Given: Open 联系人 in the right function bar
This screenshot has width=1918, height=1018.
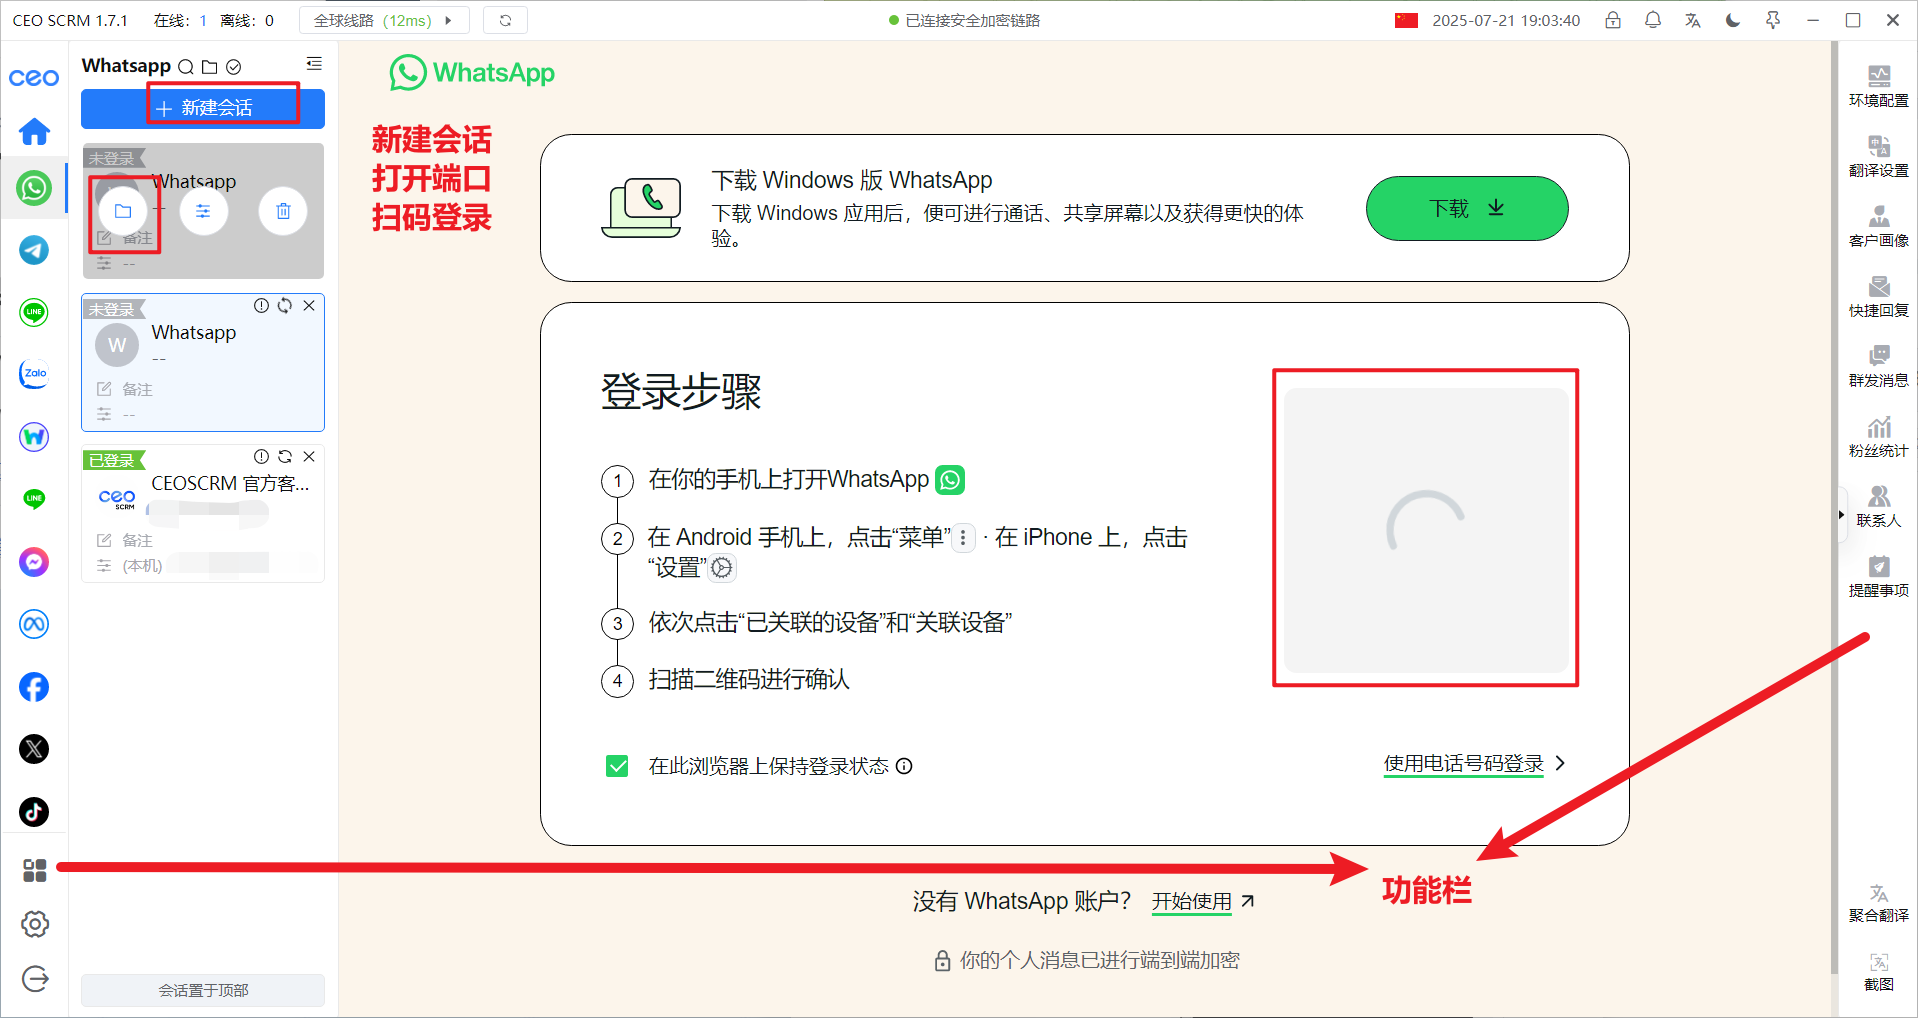Looking at the screenshot, I should coord(1879,506).
